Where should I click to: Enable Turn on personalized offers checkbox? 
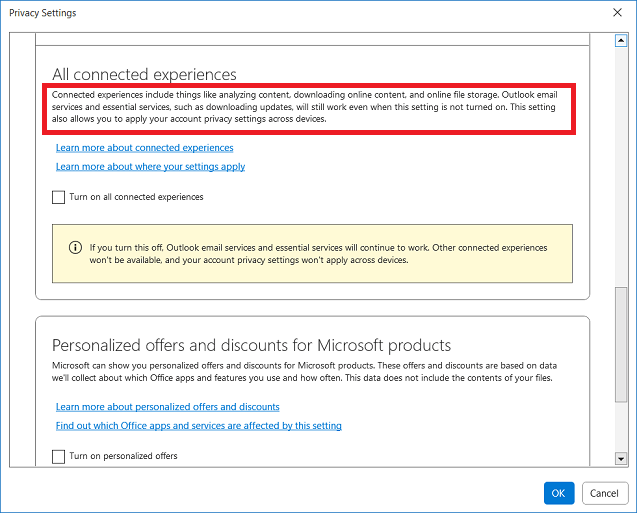click(x=58, y=456)
